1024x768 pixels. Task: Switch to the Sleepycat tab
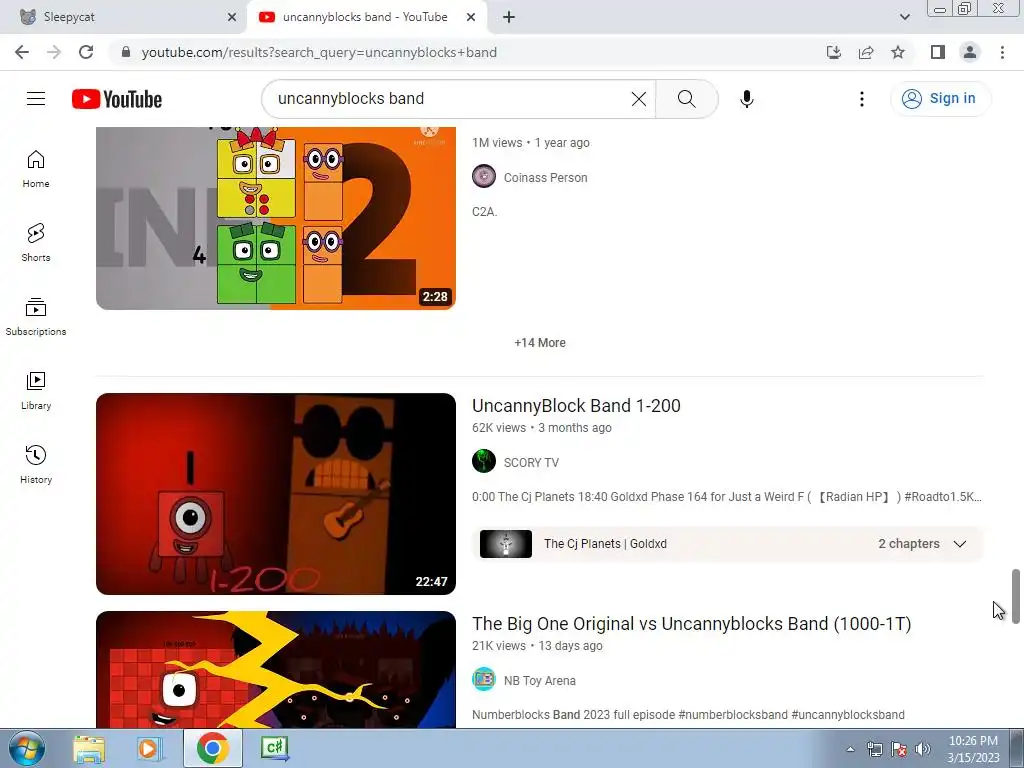[123, 18]
